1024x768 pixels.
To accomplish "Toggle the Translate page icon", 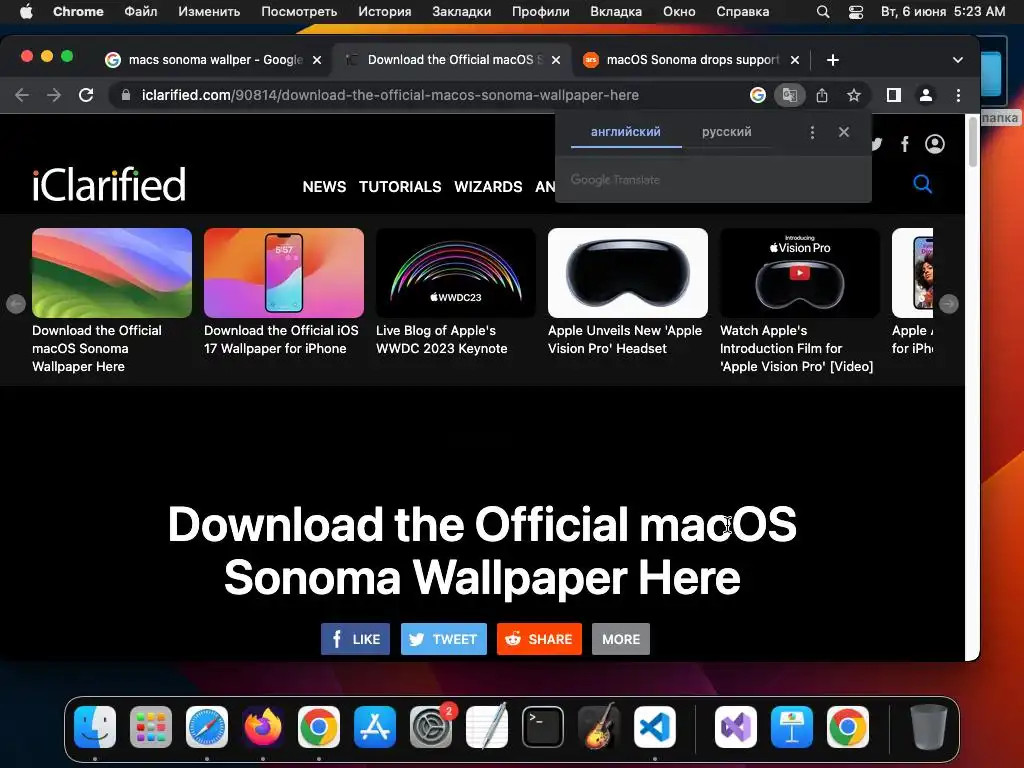I will [x=790, y=95].
